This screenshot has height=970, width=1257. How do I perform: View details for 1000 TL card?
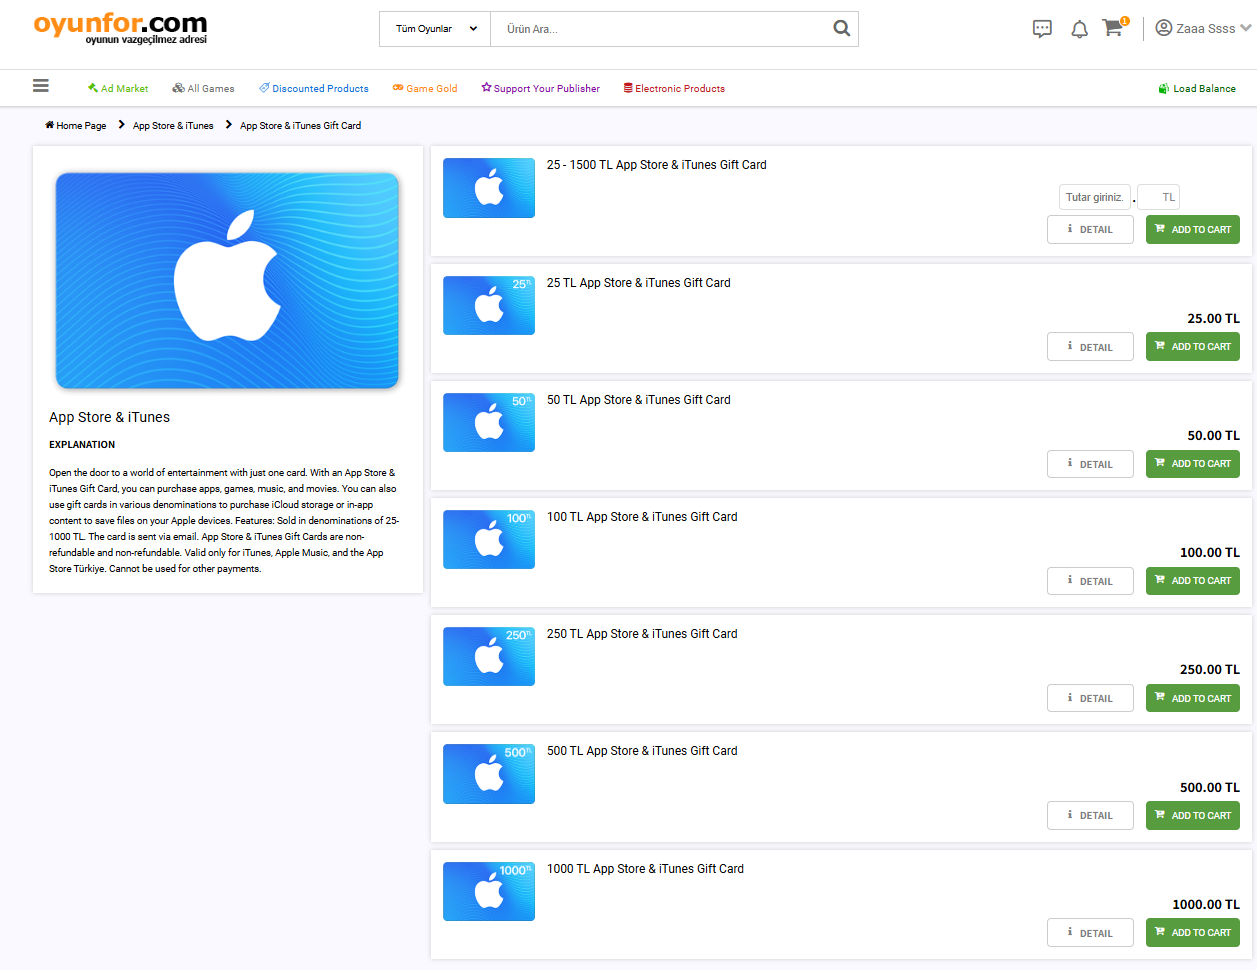[1090, 932]
